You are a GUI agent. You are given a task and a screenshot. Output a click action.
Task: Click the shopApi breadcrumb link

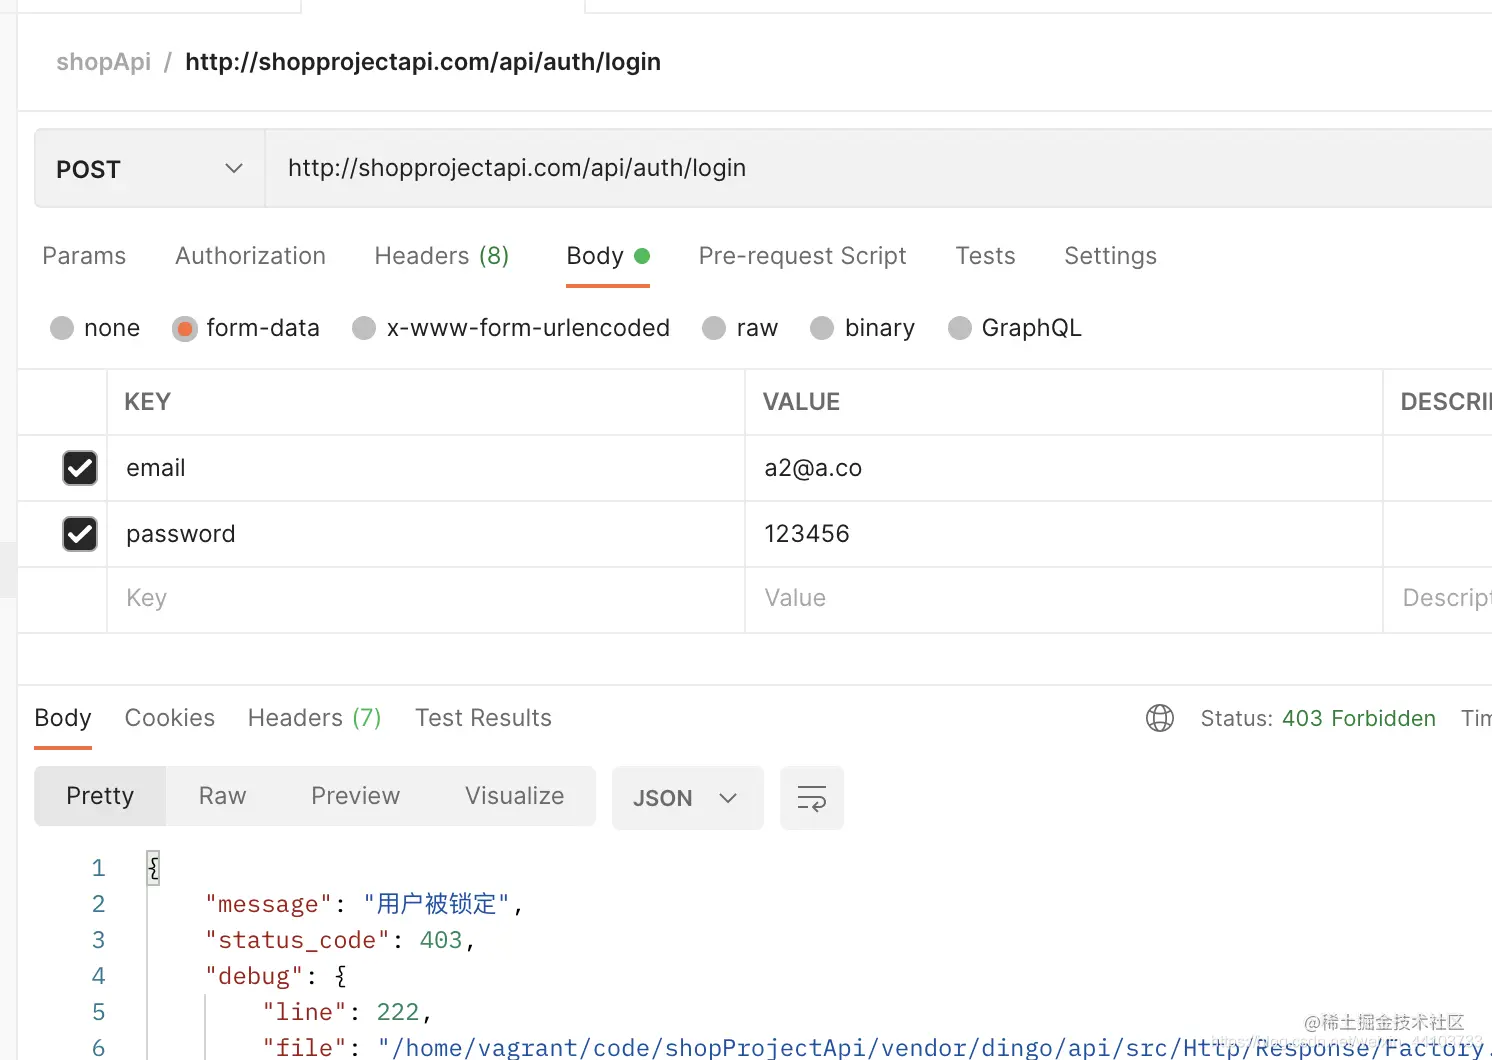(103, 62)
